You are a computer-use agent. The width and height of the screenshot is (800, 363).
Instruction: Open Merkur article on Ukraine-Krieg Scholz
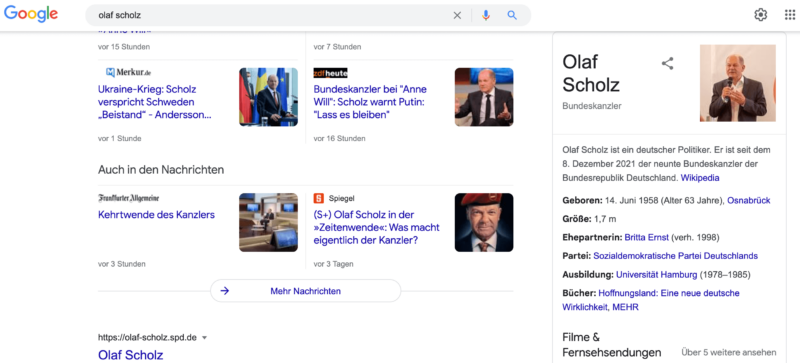(156, 102)
